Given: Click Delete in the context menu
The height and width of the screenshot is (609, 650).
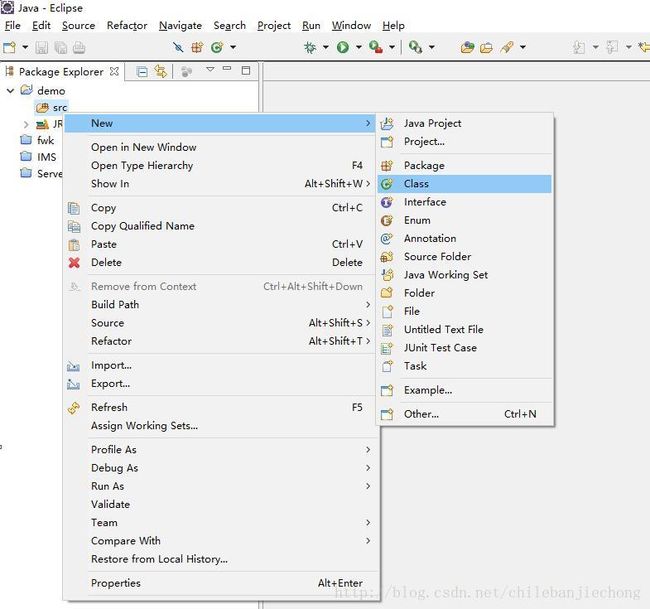Looking at the screenshot, I should tap(220, 262).
